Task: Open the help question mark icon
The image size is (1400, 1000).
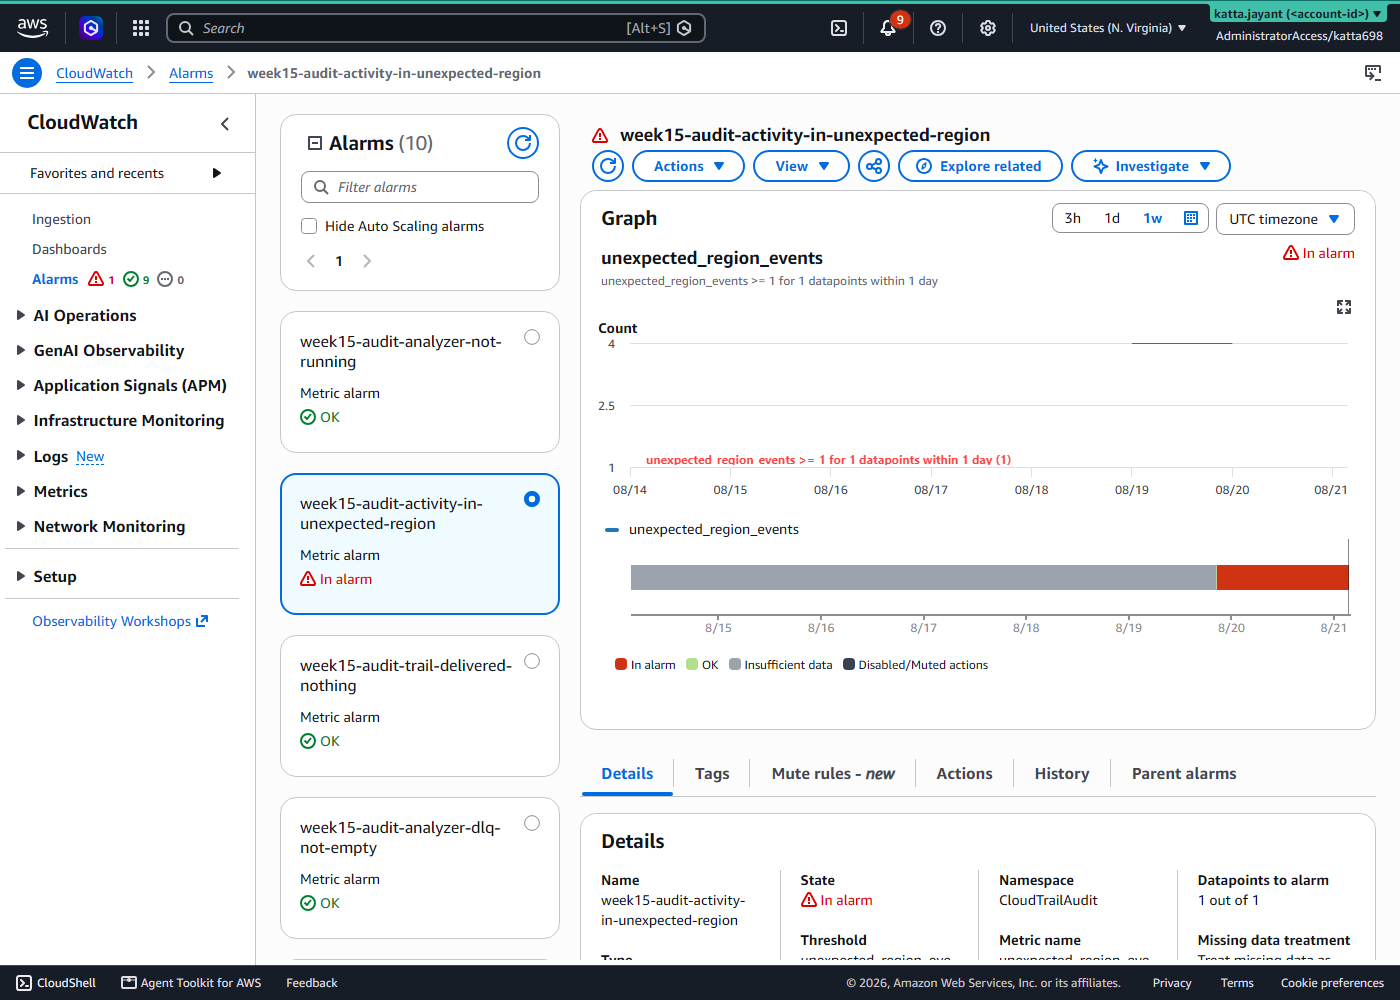Action: point(938,28)
